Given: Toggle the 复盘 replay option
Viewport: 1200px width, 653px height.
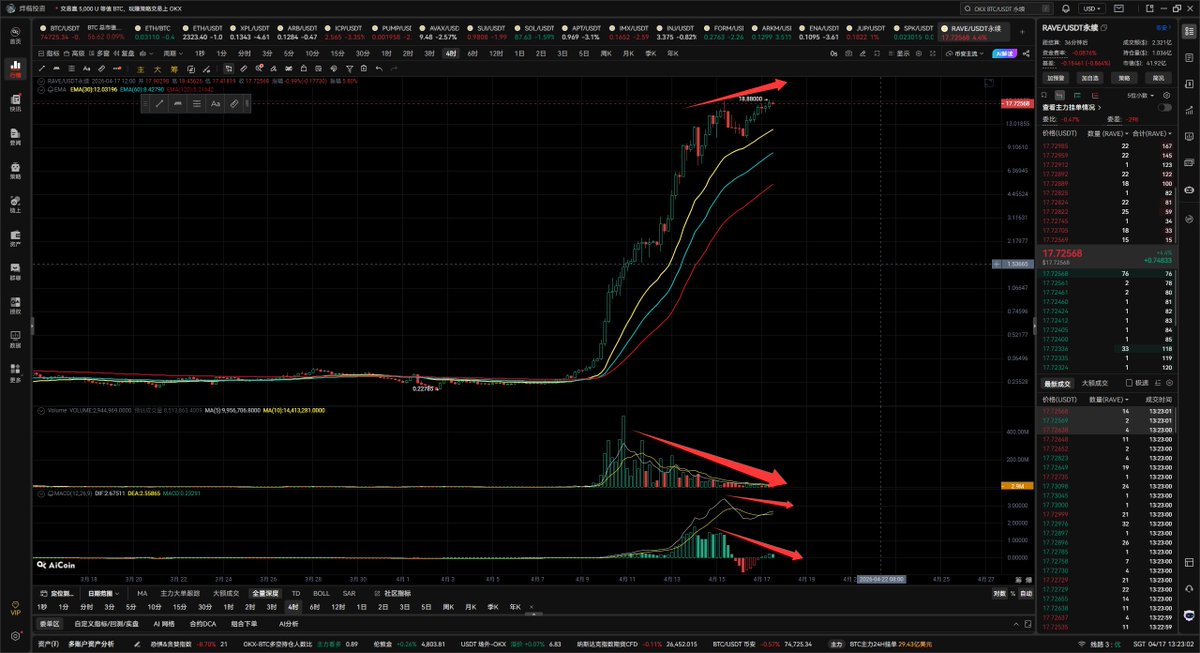Looking at the screenshot, I should pyautogui.click(x=122, y=53).
